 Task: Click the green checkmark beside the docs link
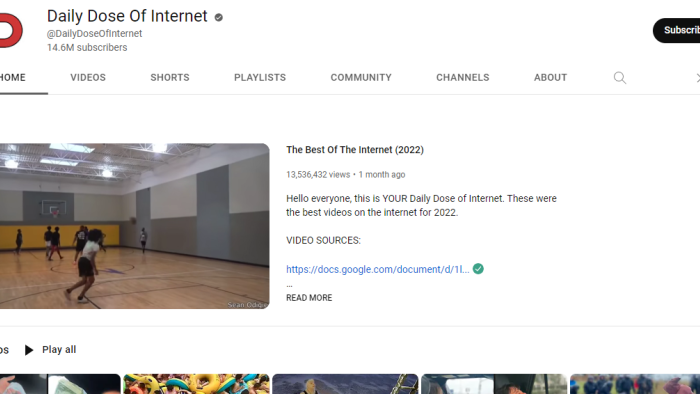[x=478, y=269]
